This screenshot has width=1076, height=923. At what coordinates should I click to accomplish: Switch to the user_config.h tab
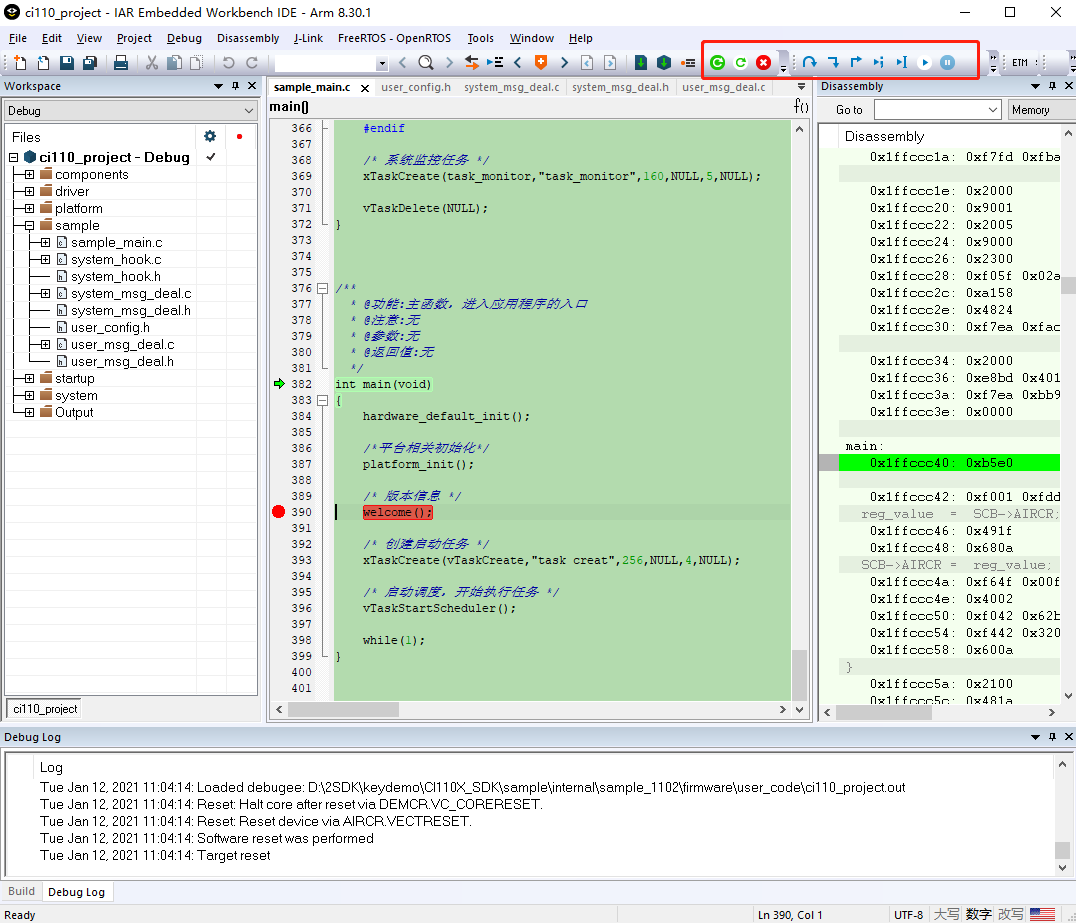click(416, 87)
